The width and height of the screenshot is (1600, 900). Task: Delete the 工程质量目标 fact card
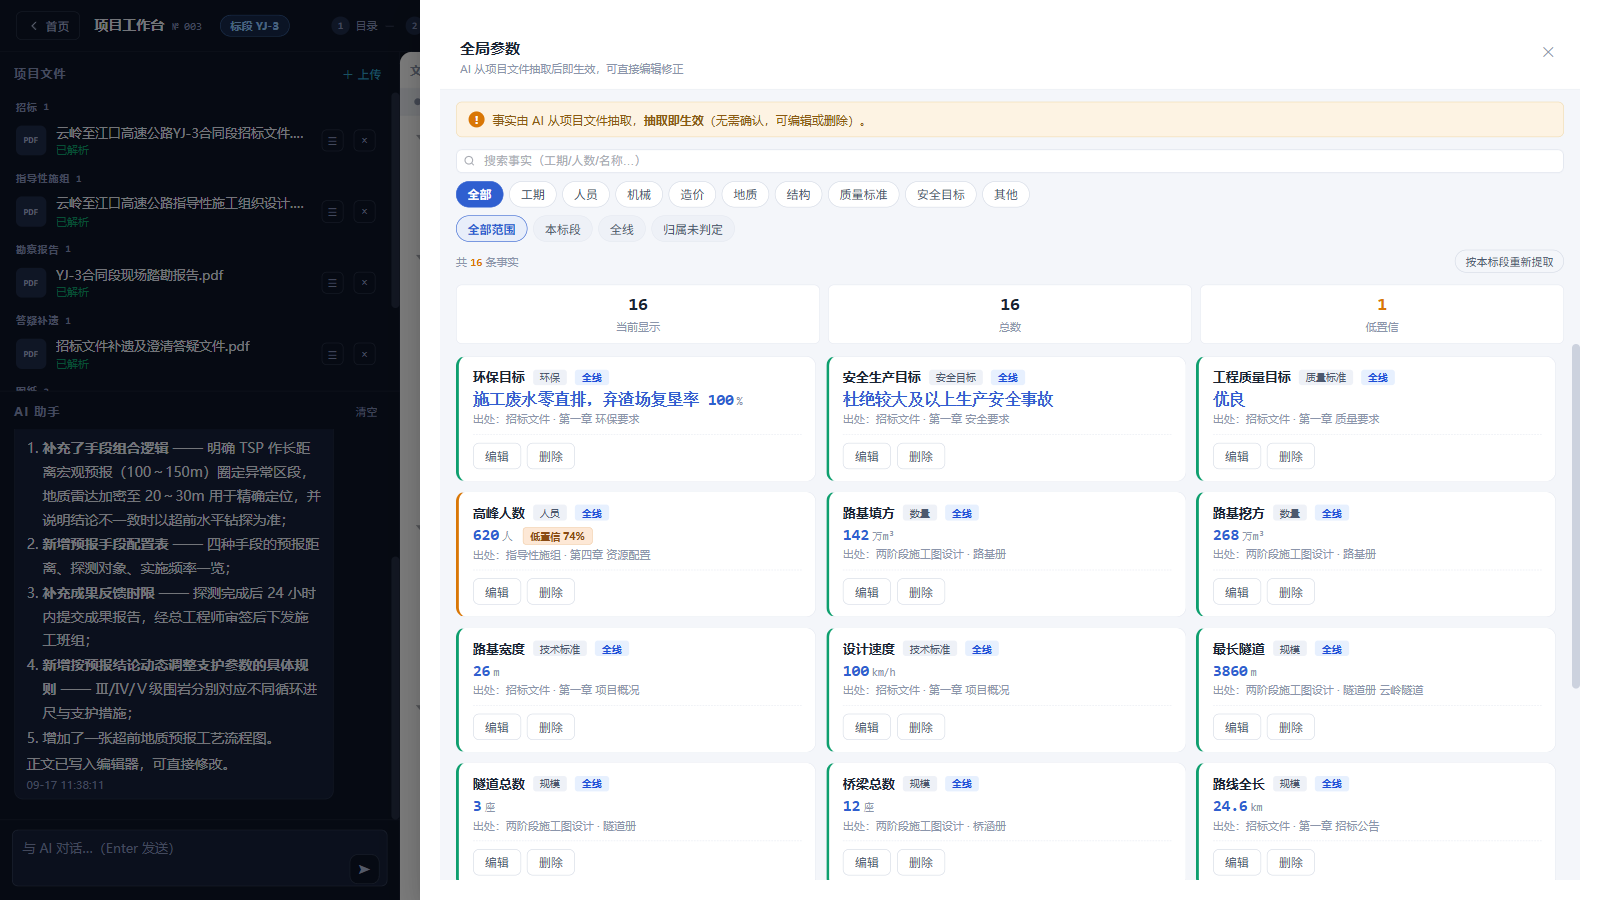click(1291, 457)
